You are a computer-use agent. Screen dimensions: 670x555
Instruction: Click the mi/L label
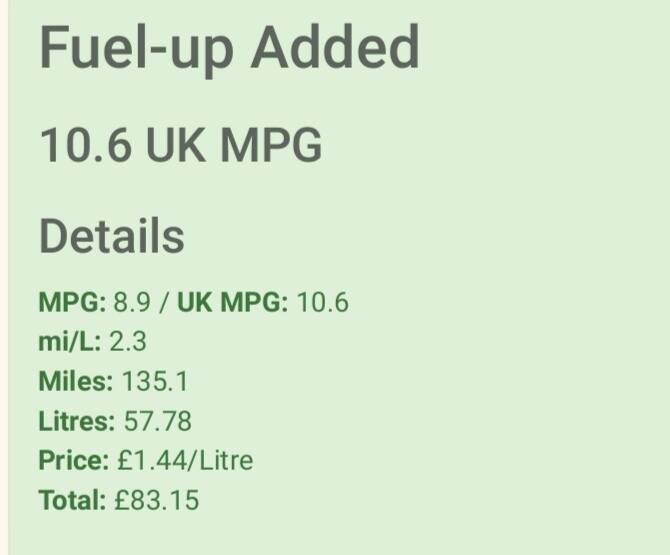tap(70, 342)
